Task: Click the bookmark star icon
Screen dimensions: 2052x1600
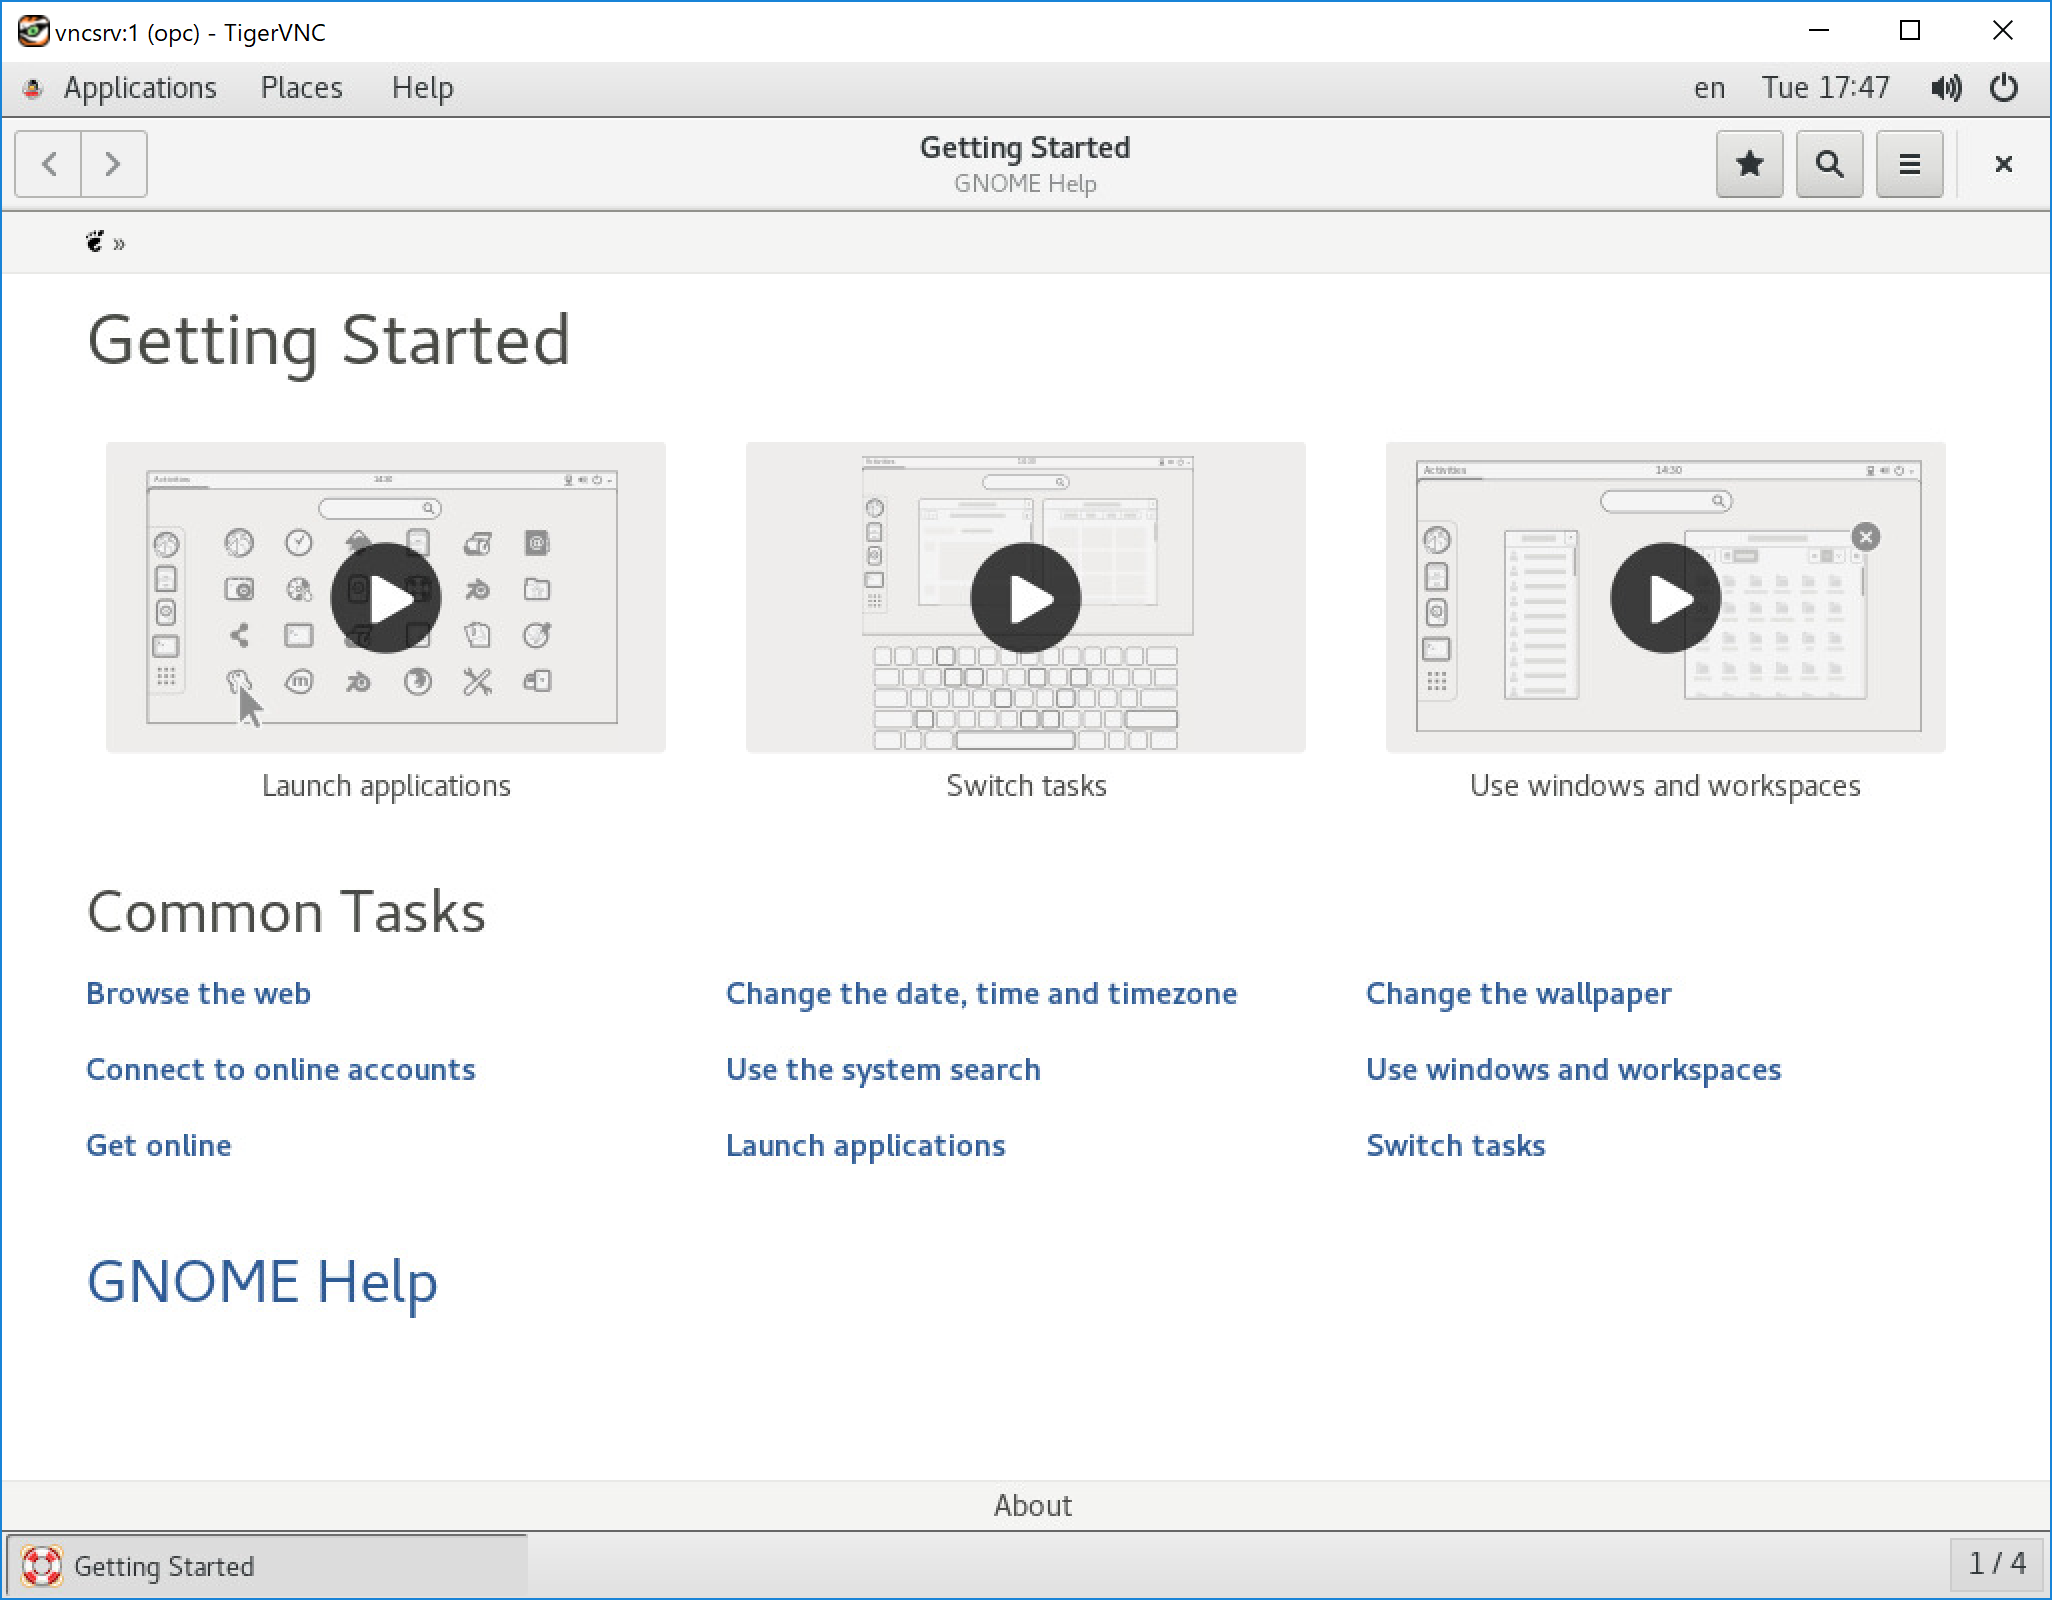Action: point(1749,164)
